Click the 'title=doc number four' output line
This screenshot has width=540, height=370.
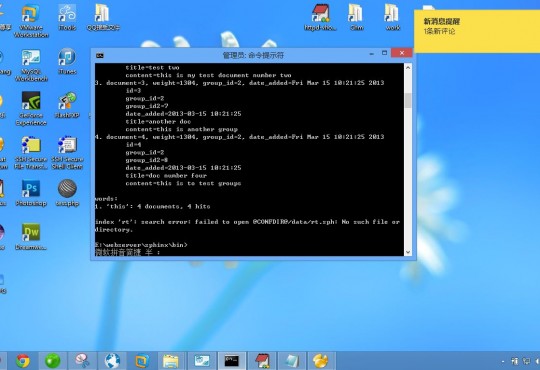tap(166, 175)
